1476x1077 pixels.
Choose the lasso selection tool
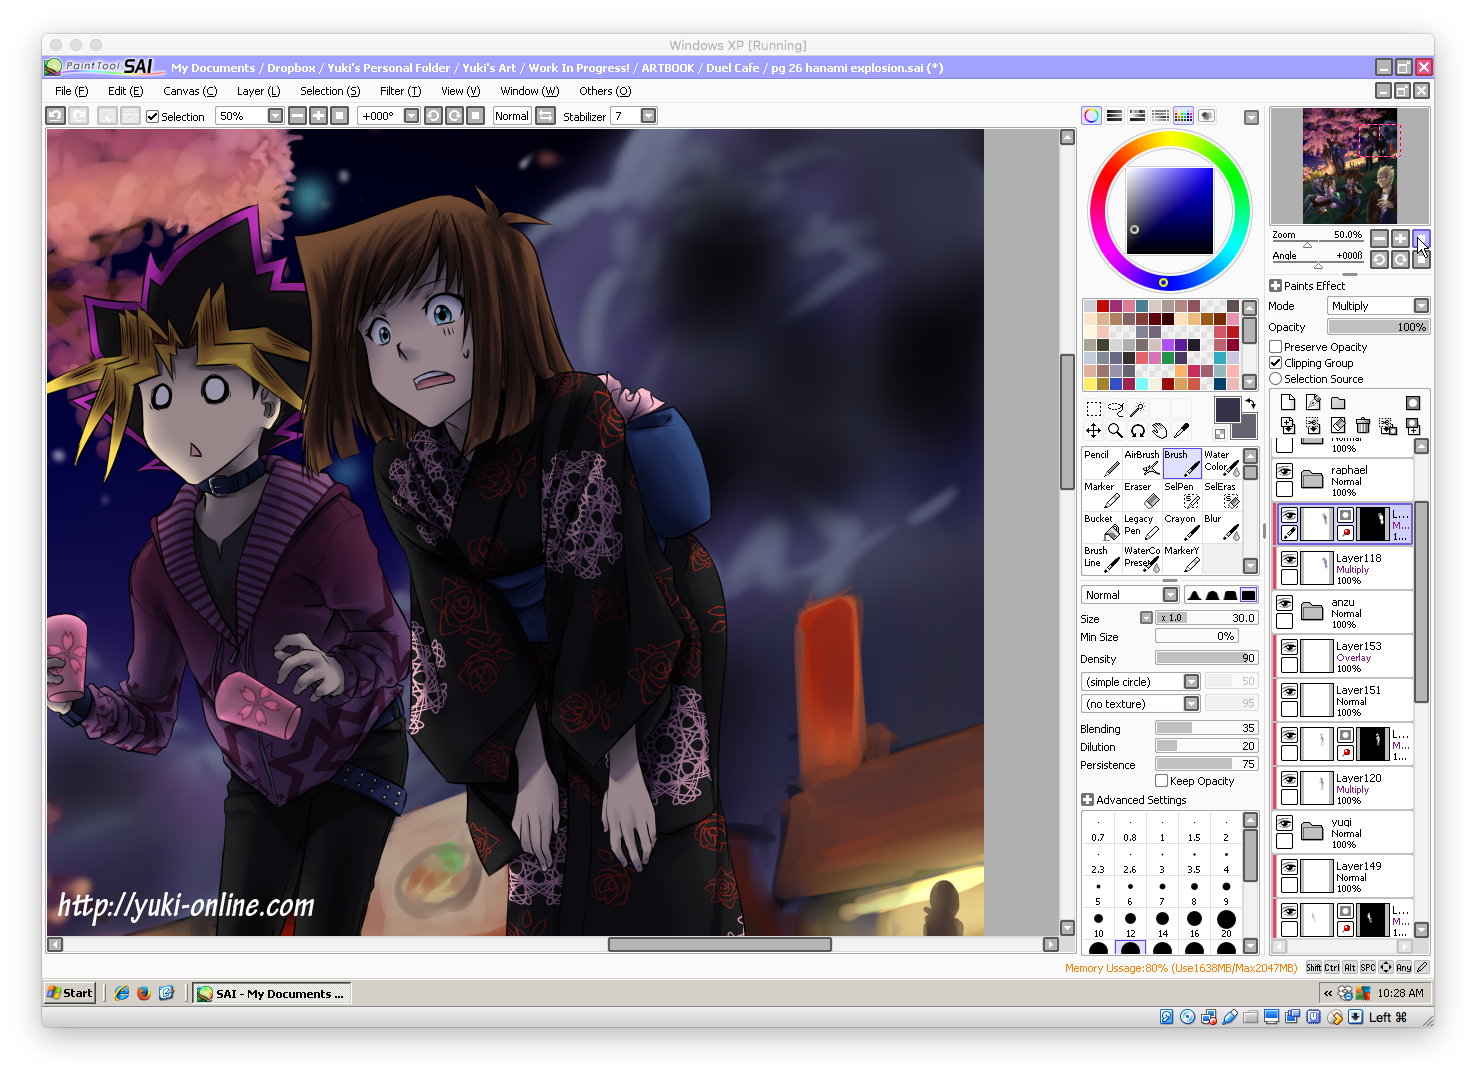pyautogui.click(x=1116, y=408)
